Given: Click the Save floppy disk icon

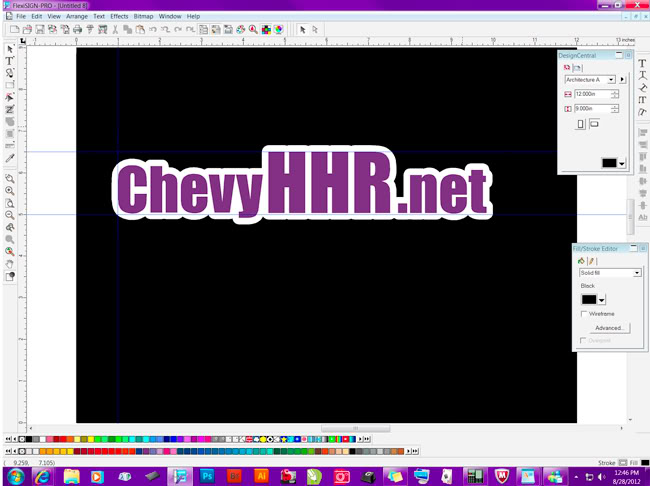Looking at the screenshot, I should [x=39, y=29].
